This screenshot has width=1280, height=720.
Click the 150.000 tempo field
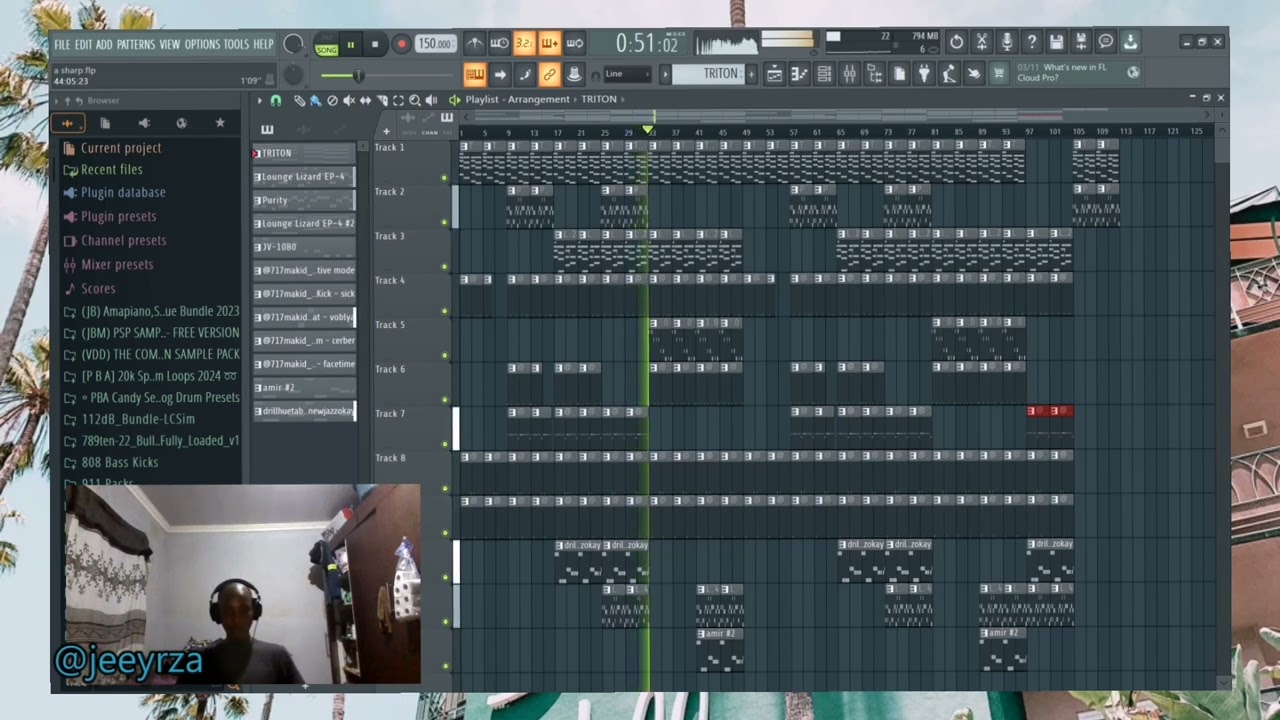[435, 44]
